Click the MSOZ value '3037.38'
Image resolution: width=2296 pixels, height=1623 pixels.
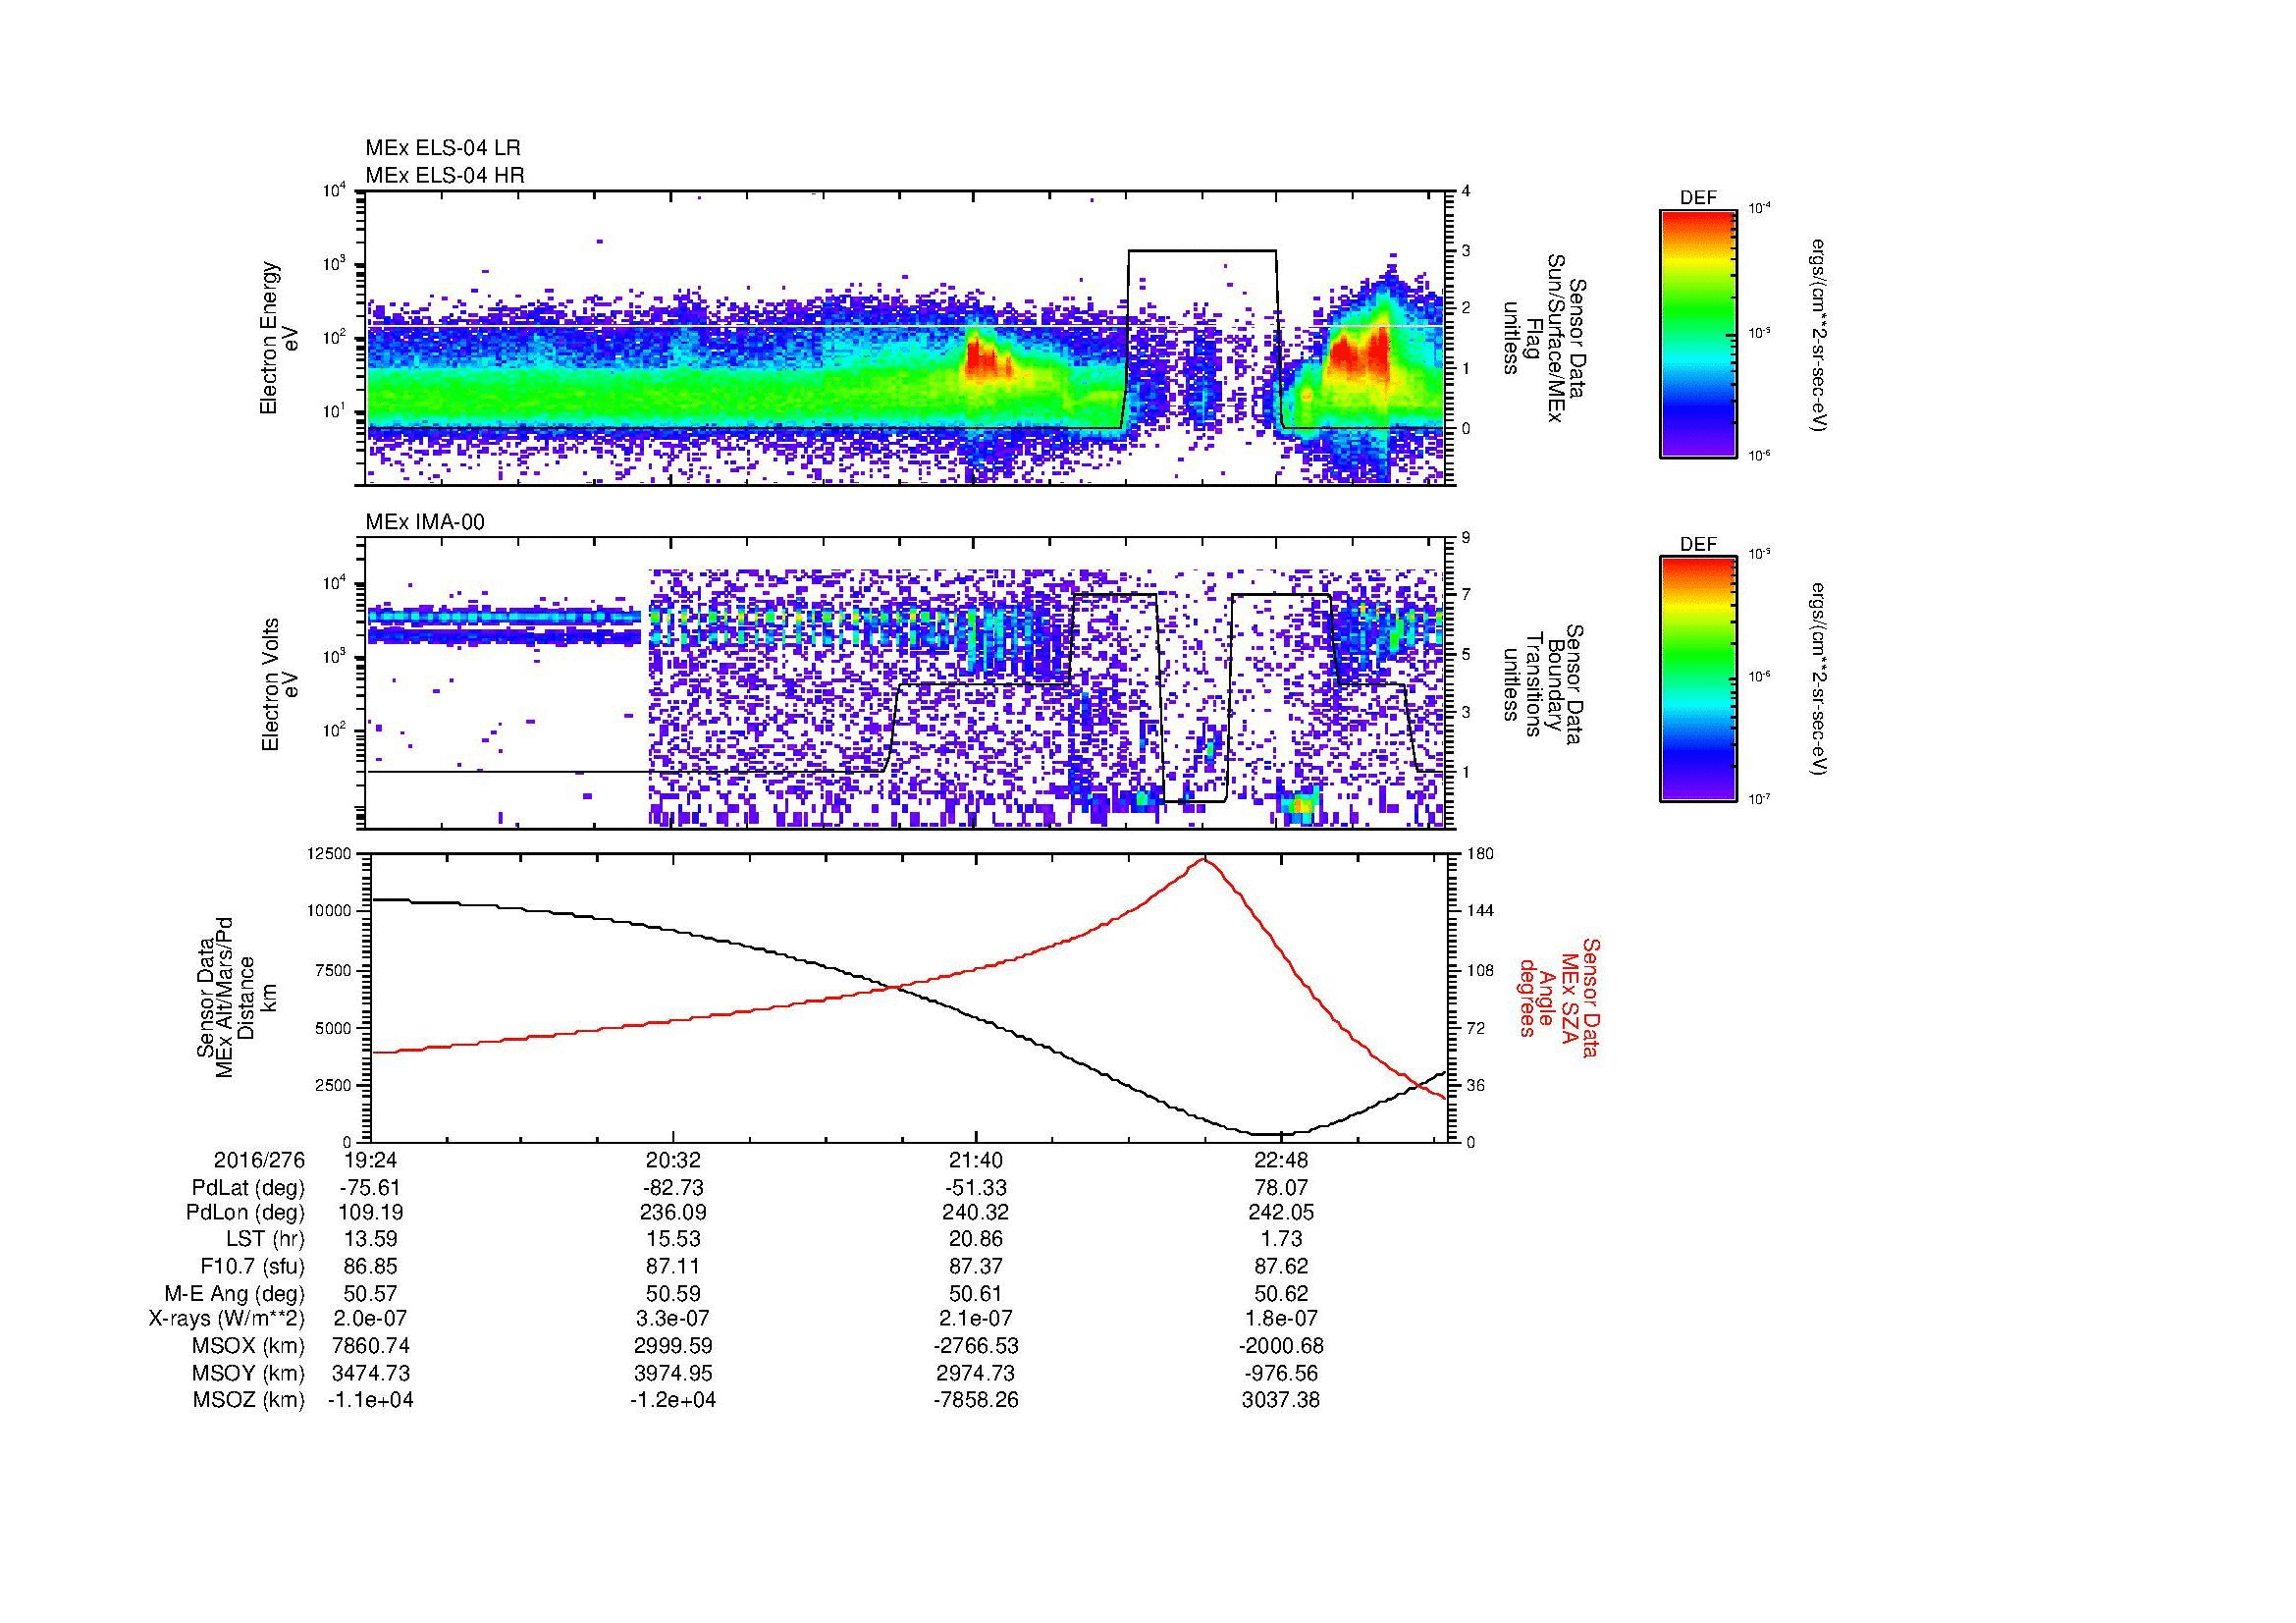pos(1281,1400)
